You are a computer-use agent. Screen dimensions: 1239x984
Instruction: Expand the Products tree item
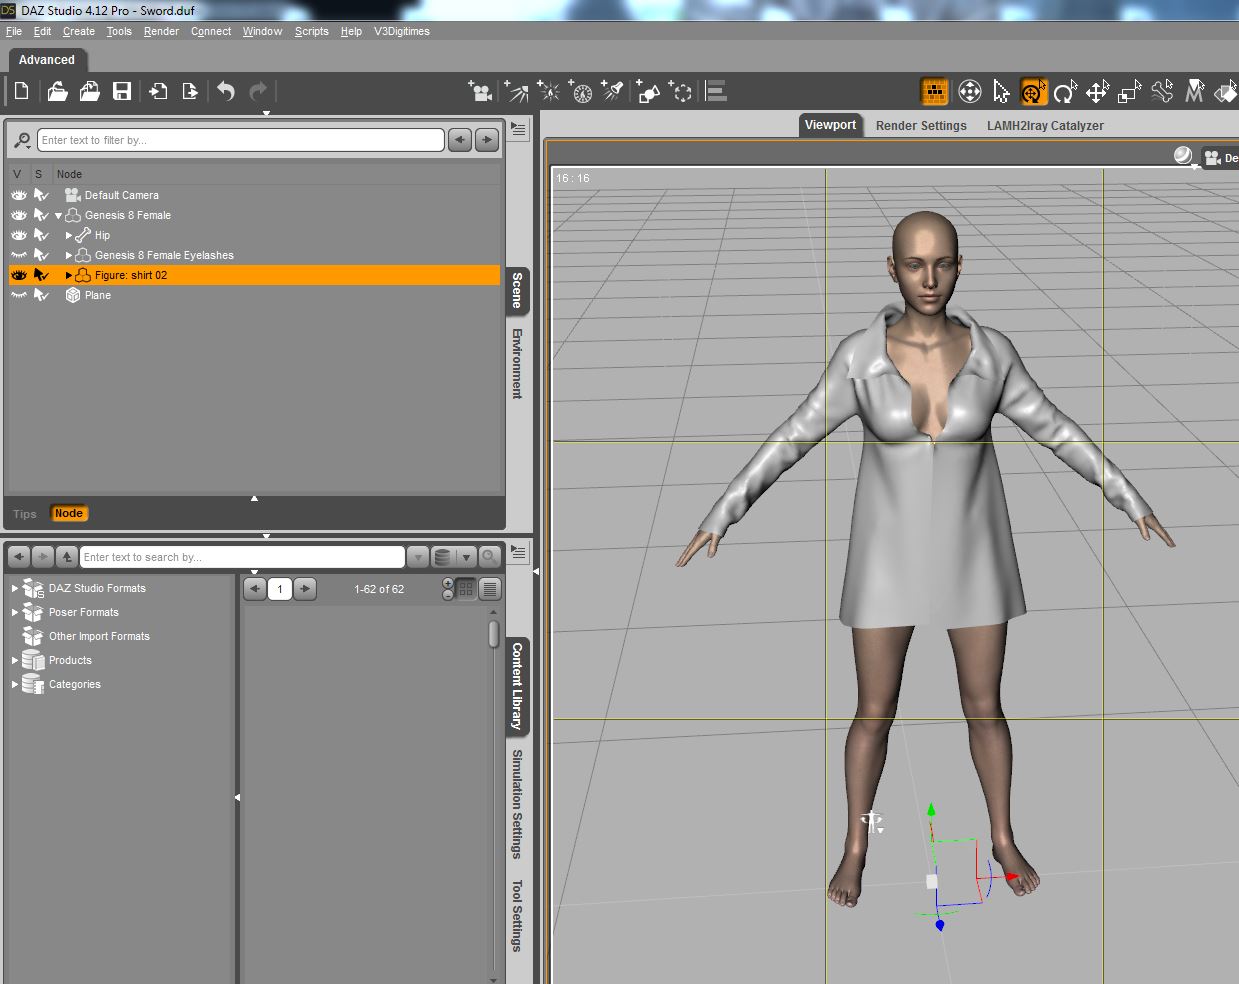coord(15,660)
